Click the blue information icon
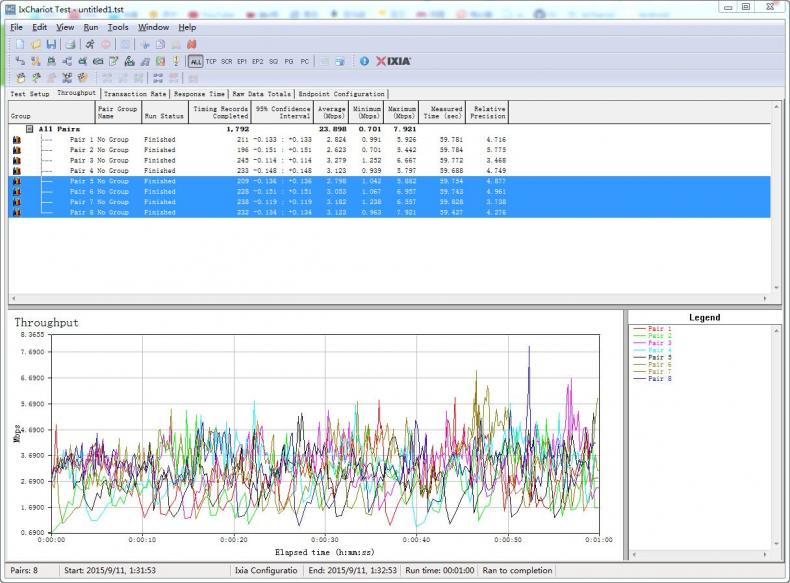This screenshot has width=790, height=583. (x=364, y=61)
